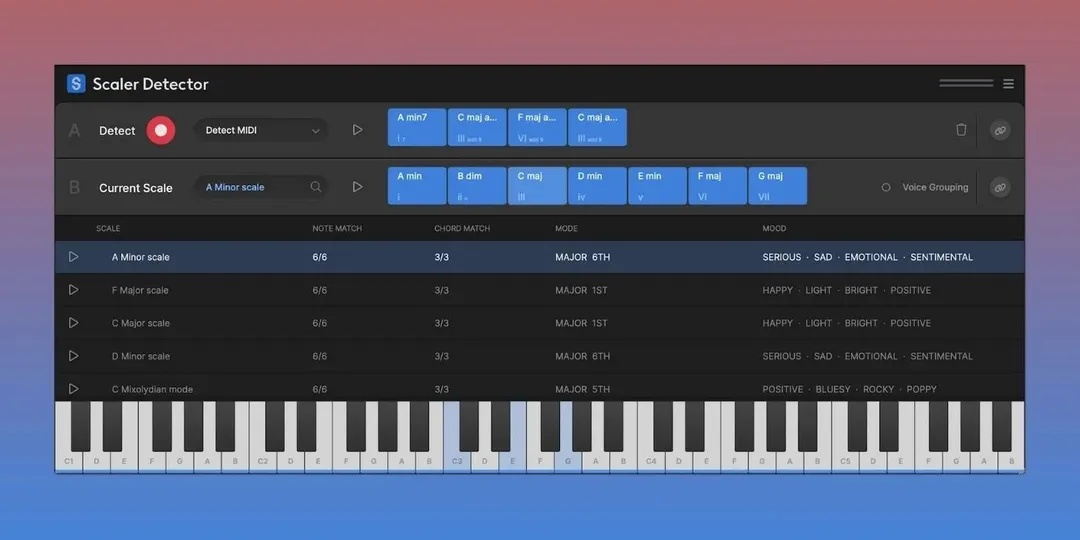This screenshot has width=1080, height=540.
Task: Sort by the CHORD MATCH column header
Action: tap(461, 229)
